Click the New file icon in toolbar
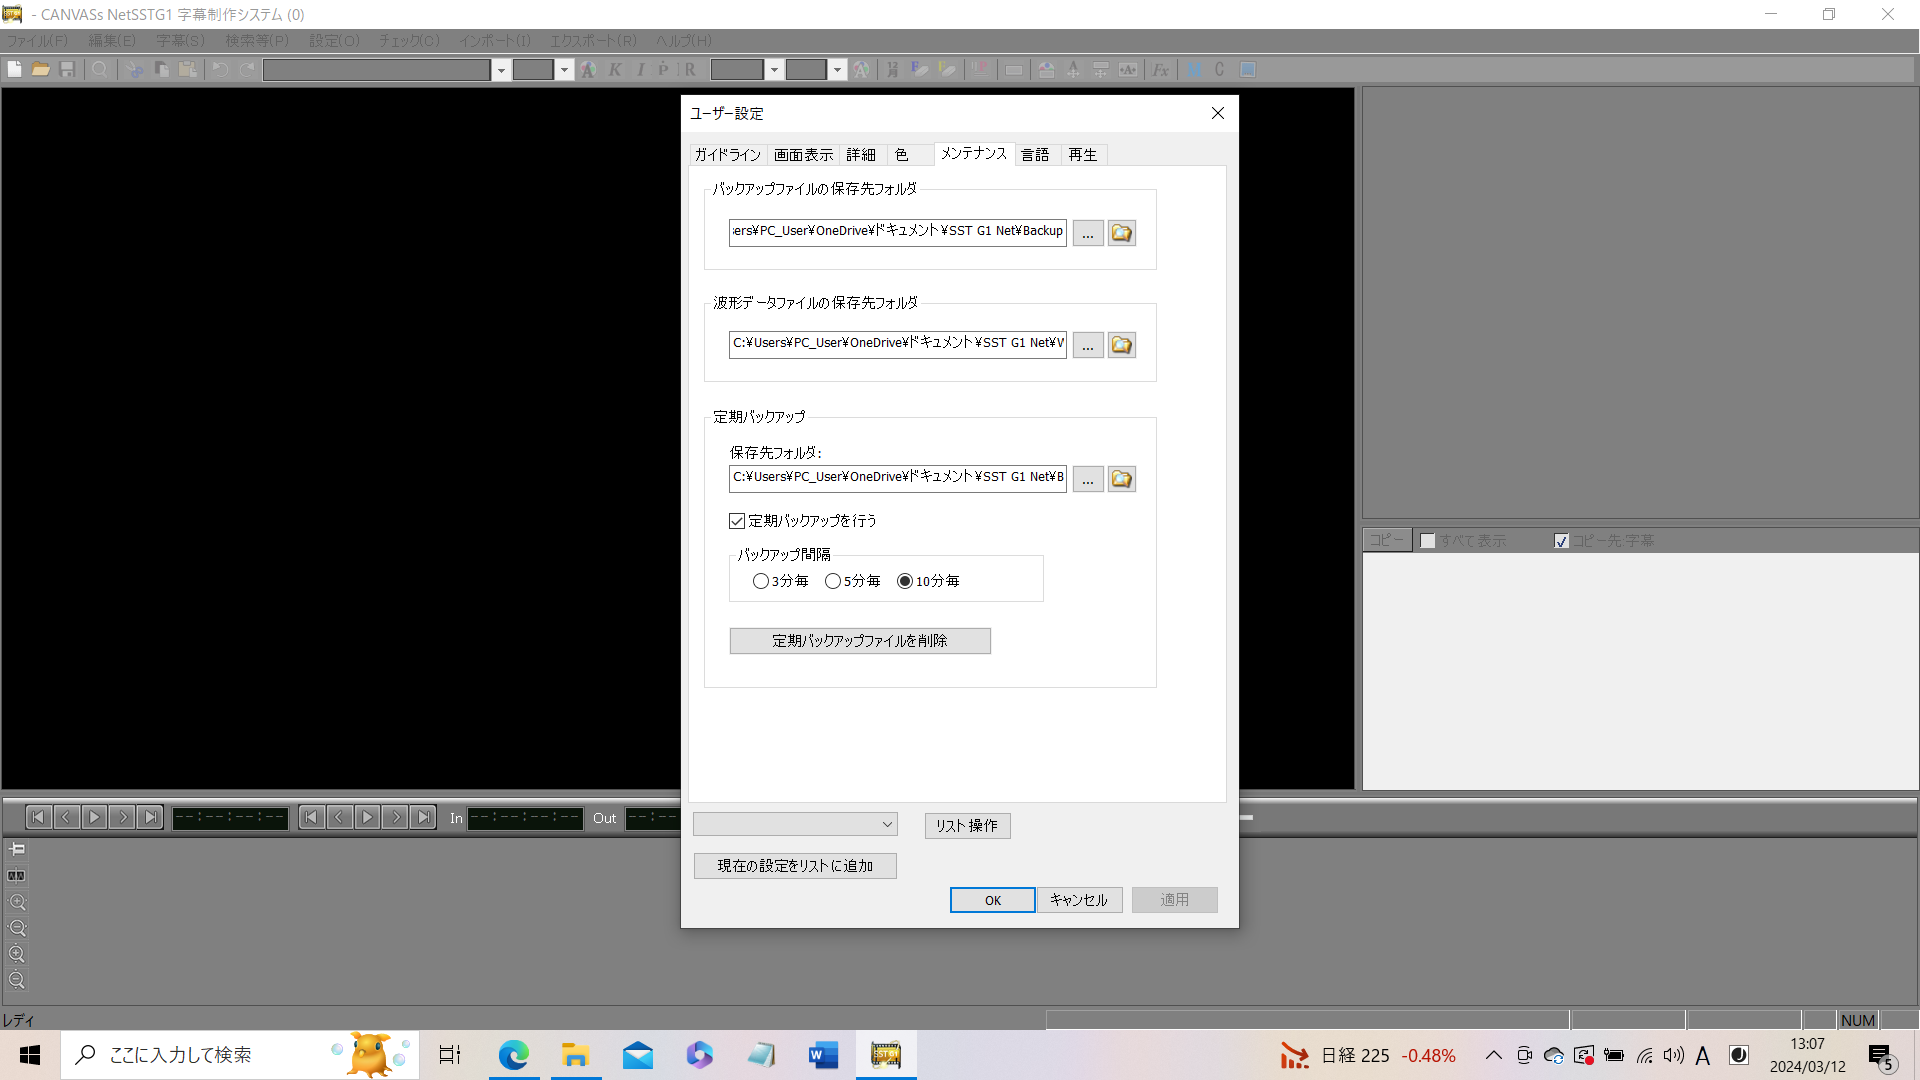Viewport: 1920px width, 1080px height. pos(15,69)
